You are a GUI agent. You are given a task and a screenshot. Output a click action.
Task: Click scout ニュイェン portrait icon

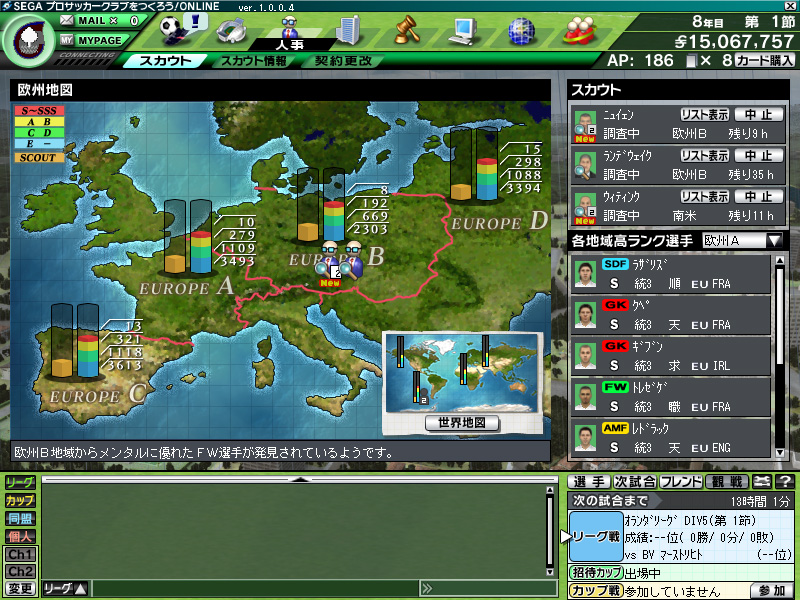[585, 126]
